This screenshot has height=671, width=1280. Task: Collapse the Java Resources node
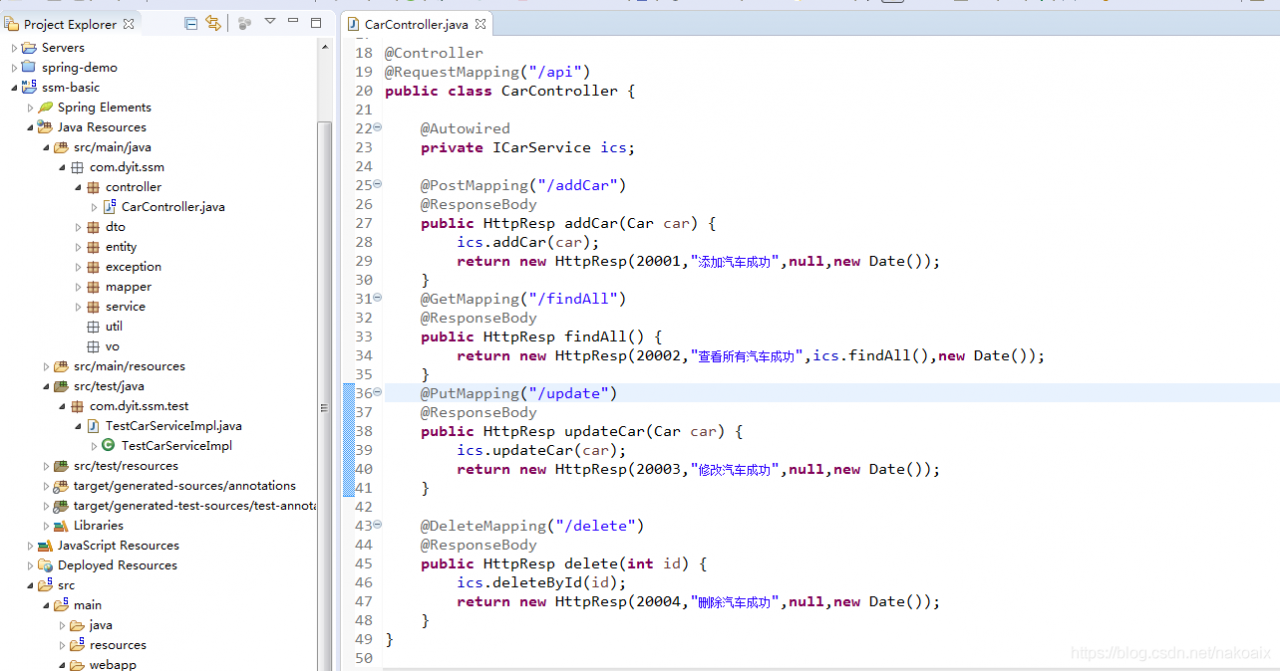(30, 128)
